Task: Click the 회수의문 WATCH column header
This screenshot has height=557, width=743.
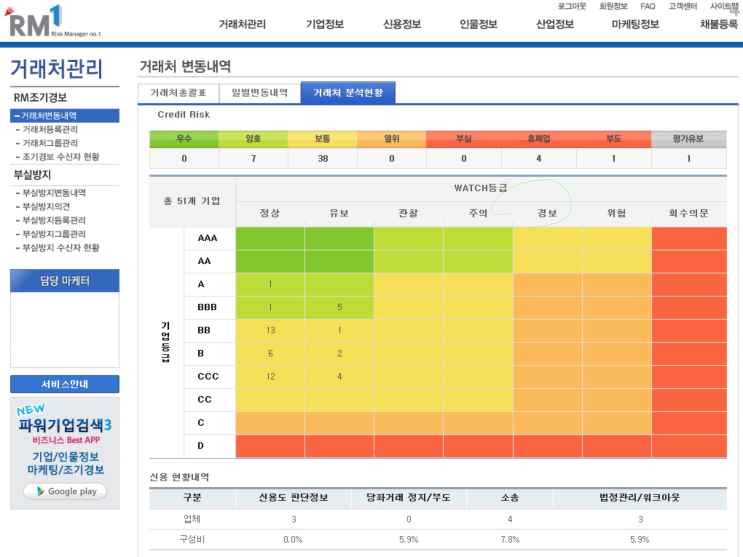Action: [x=689, y=213]
